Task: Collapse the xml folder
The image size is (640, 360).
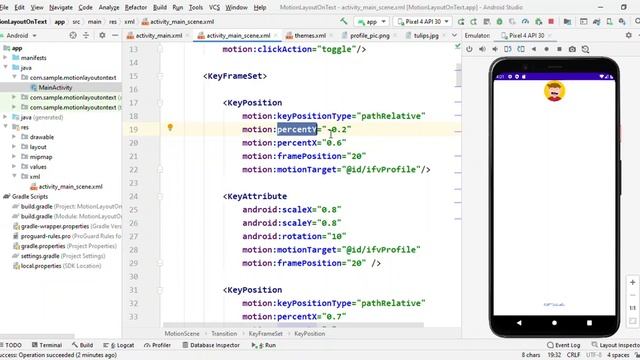Action: coord(14,176)
